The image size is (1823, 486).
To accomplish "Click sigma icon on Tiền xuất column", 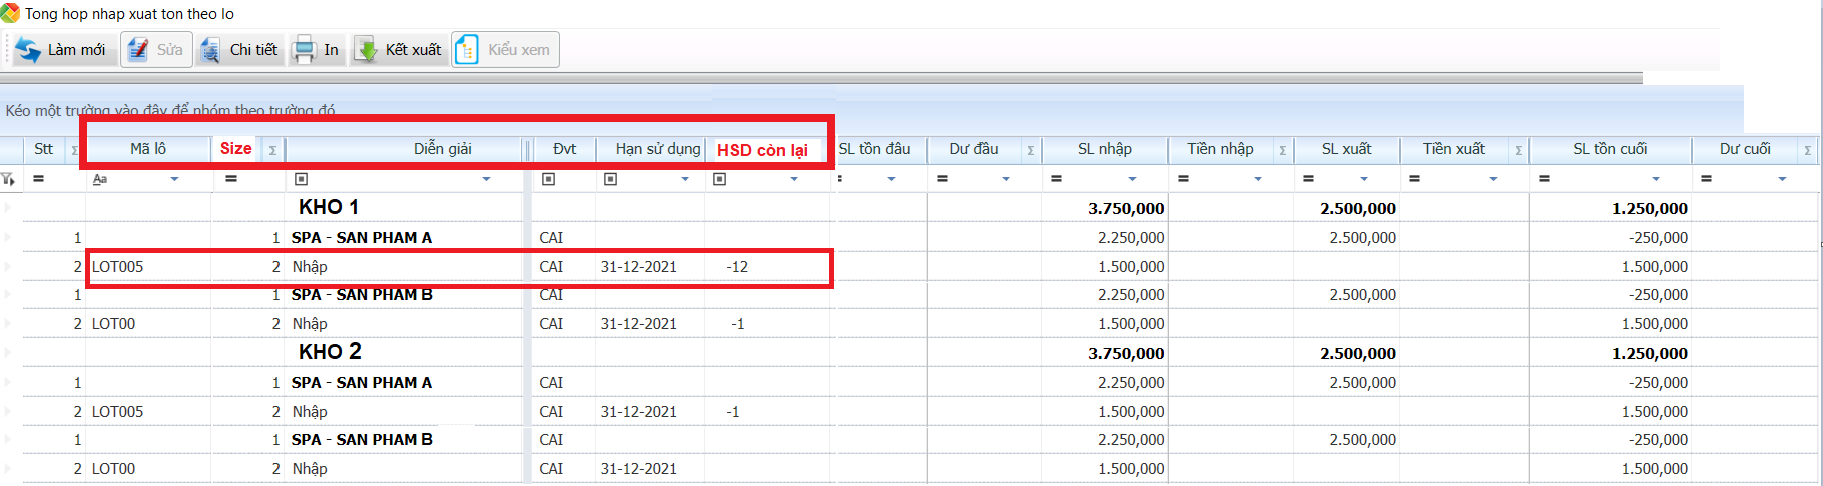I will pyautogui.click(x=1518, y=150).
